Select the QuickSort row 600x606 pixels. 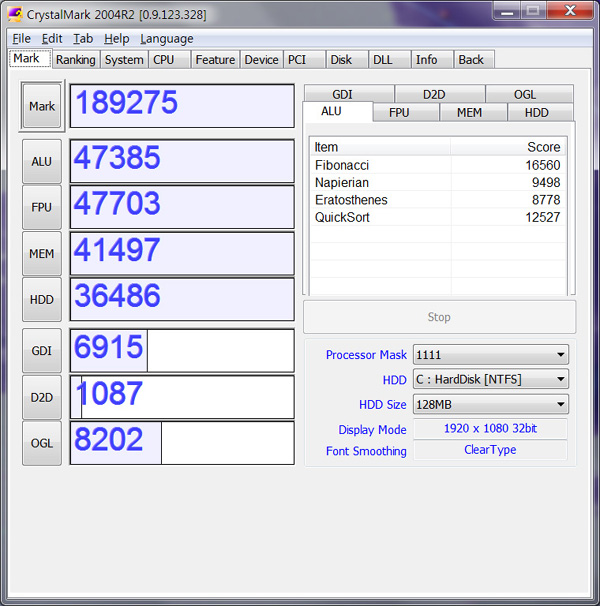438,217
